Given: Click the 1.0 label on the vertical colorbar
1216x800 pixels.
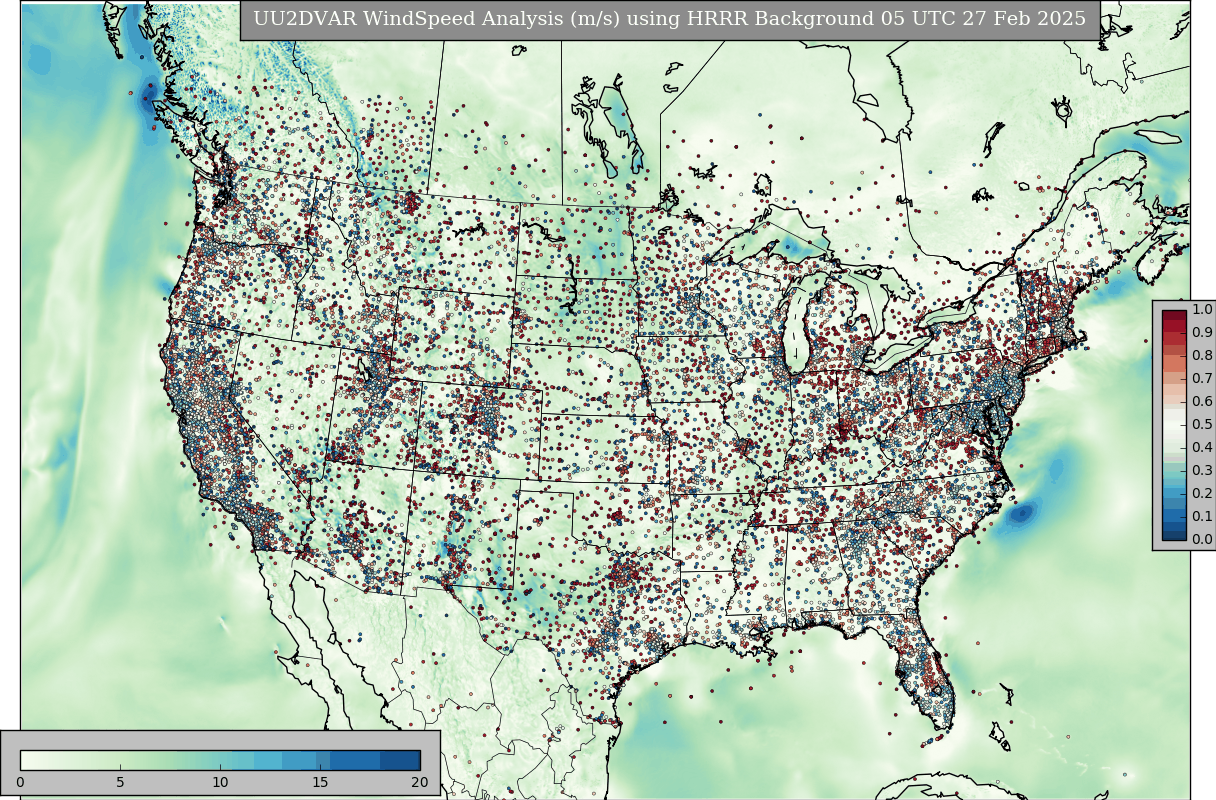Looking at the screenshot, I should 1202,310.
